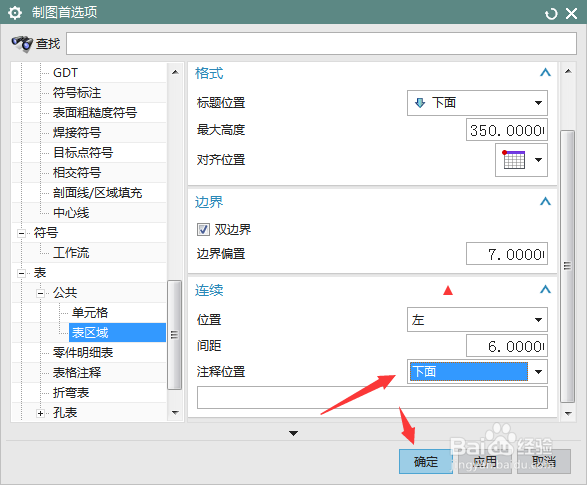Click the 取消 button
Screen dimensions: 587x485
point(544,461)
